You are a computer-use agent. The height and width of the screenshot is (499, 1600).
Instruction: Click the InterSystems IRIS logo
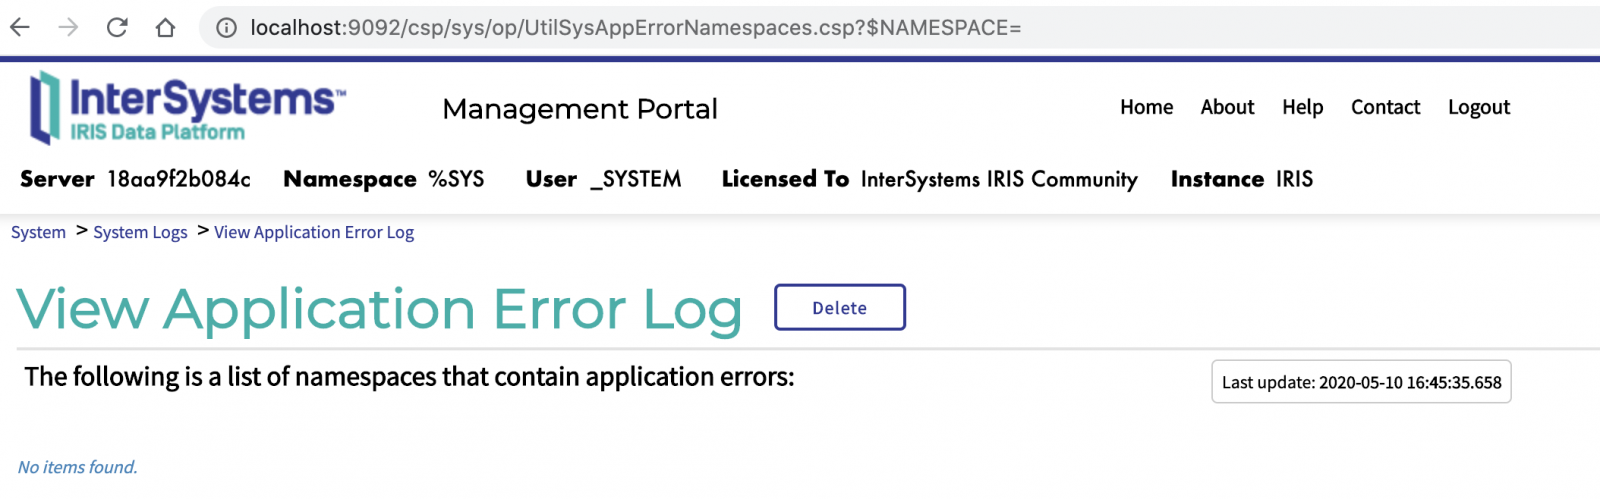point(188,107)
